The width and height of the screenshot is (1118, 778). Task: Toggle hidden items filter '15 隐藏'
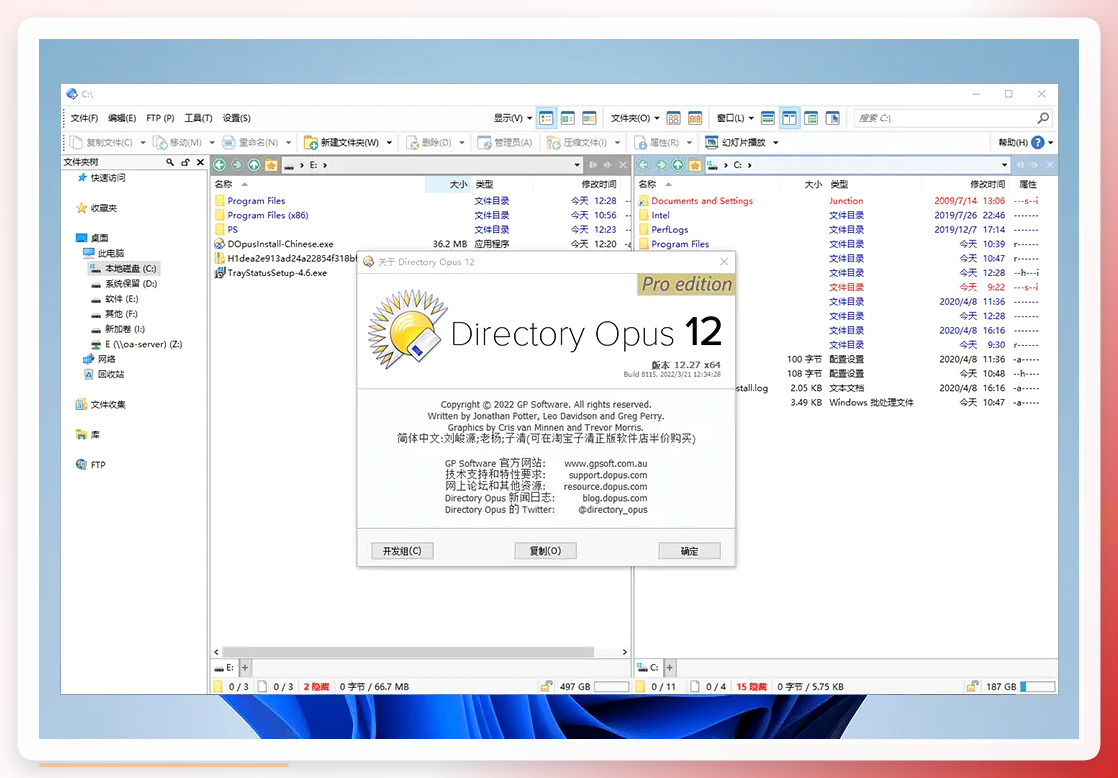click(x=752, y=687)
